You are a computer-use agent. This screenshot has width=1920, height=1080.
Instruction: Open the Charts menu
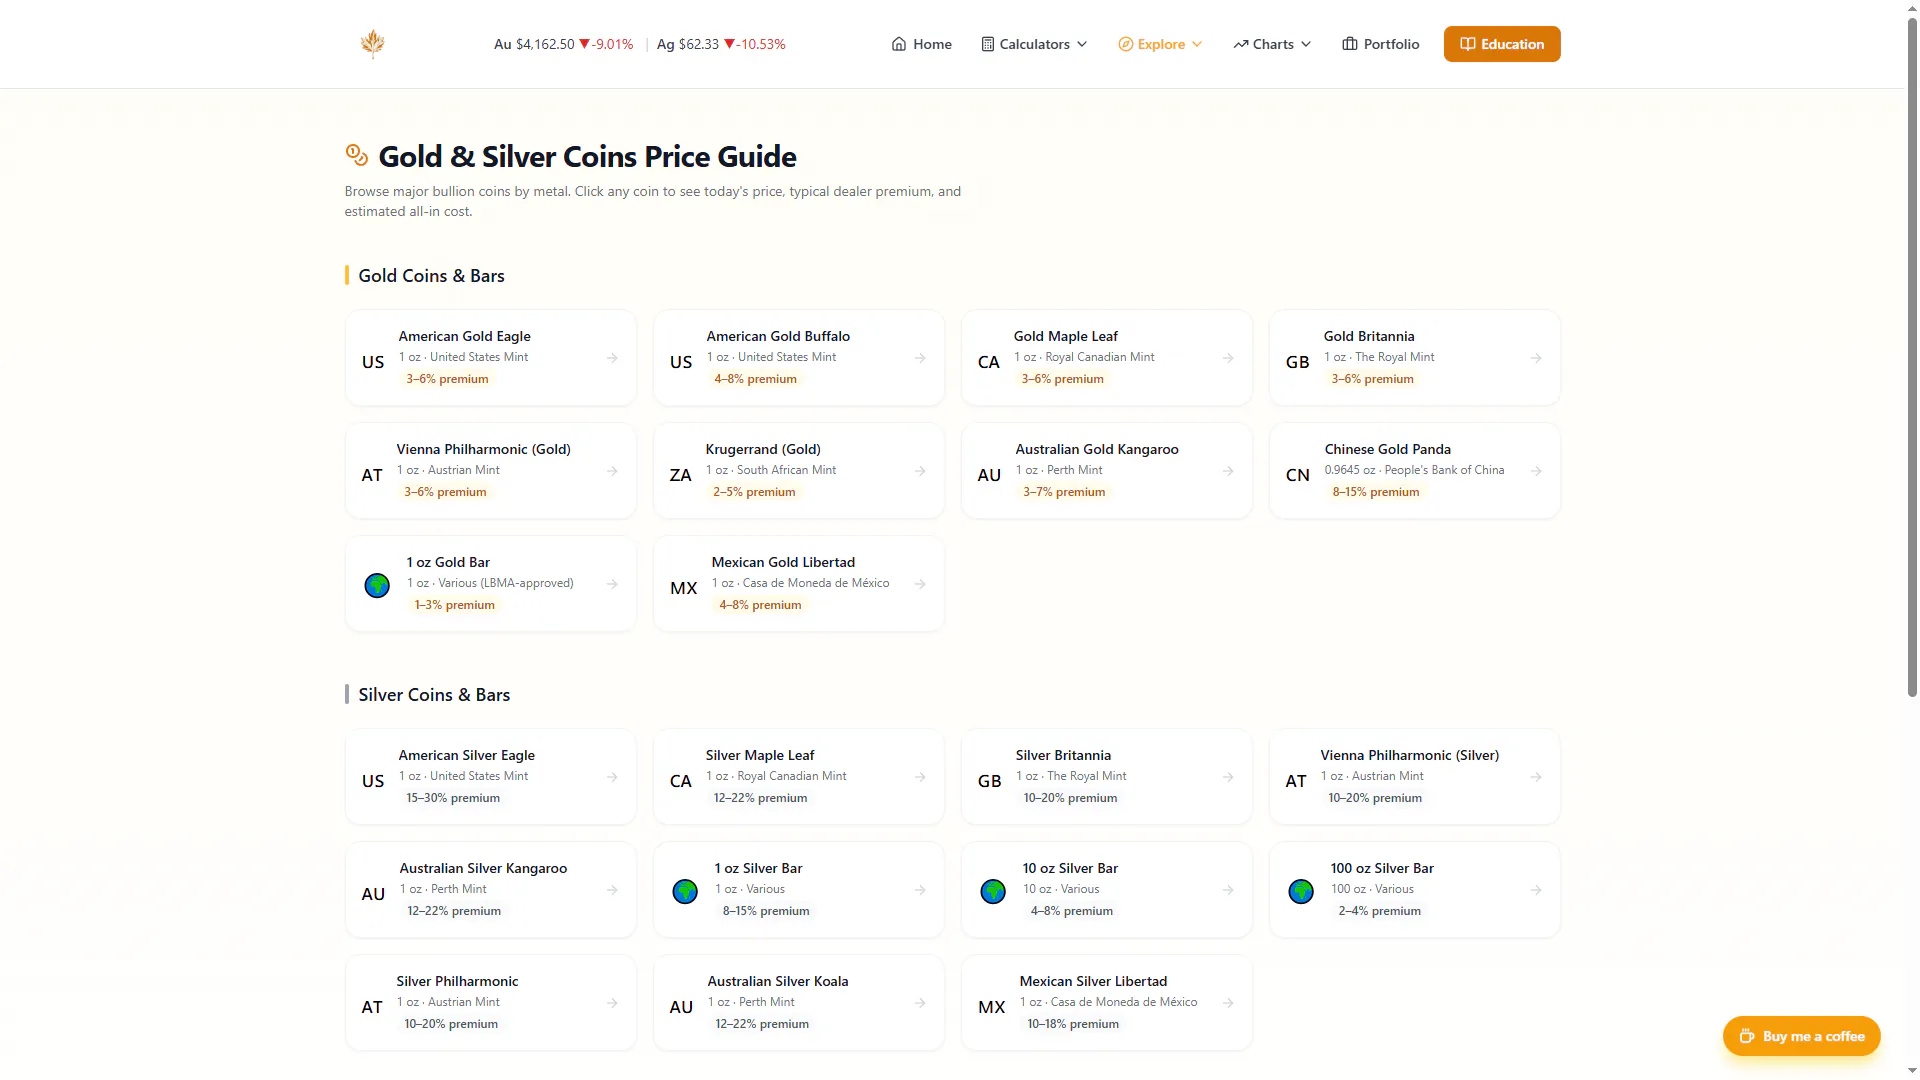click(x=1272, y=44)
